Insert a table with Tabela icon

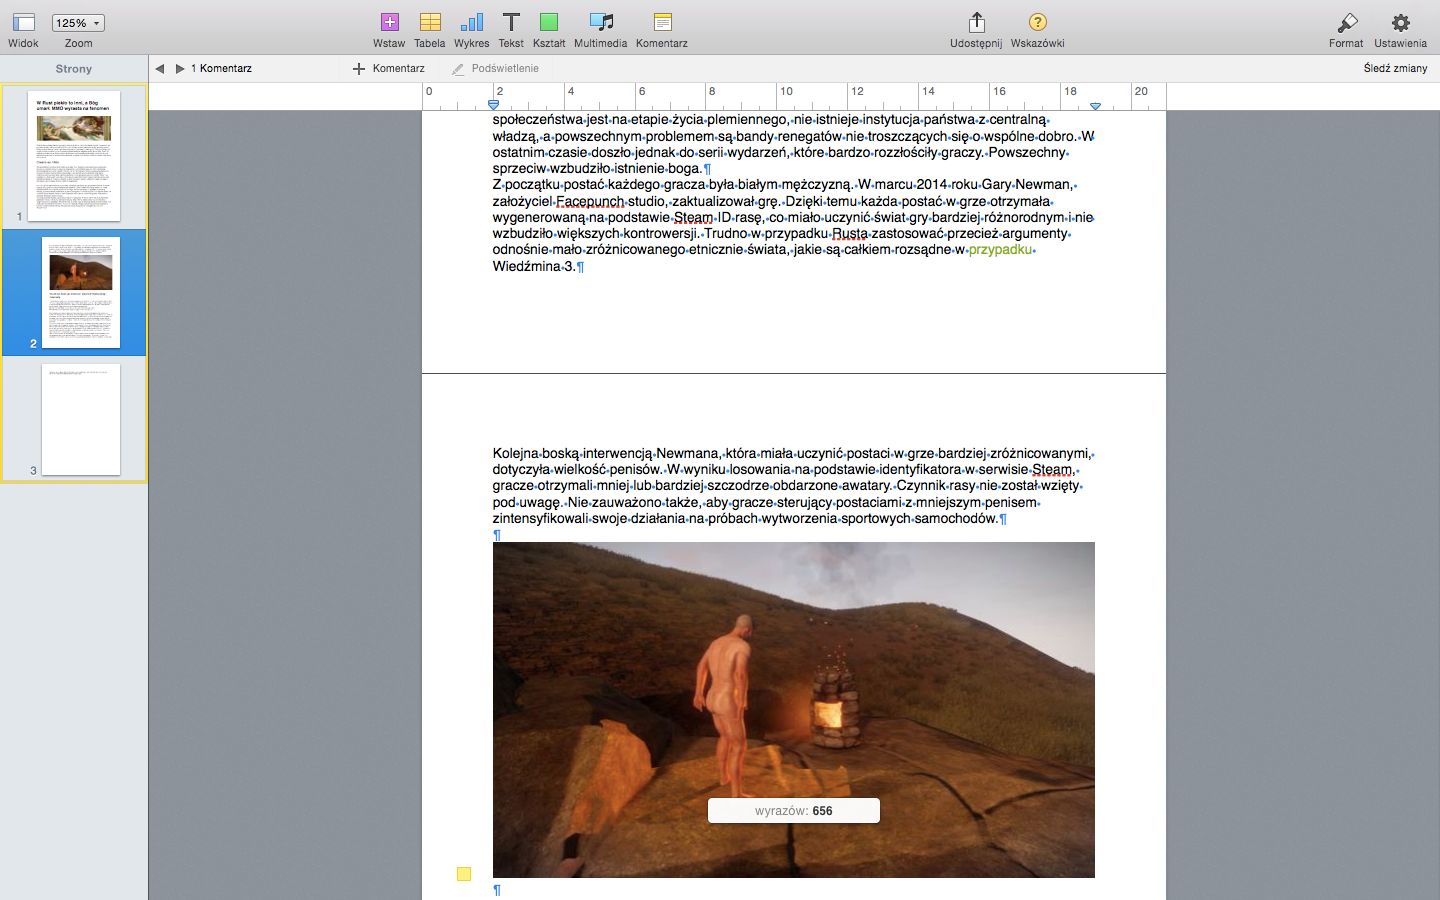click(x=430, y=22)
